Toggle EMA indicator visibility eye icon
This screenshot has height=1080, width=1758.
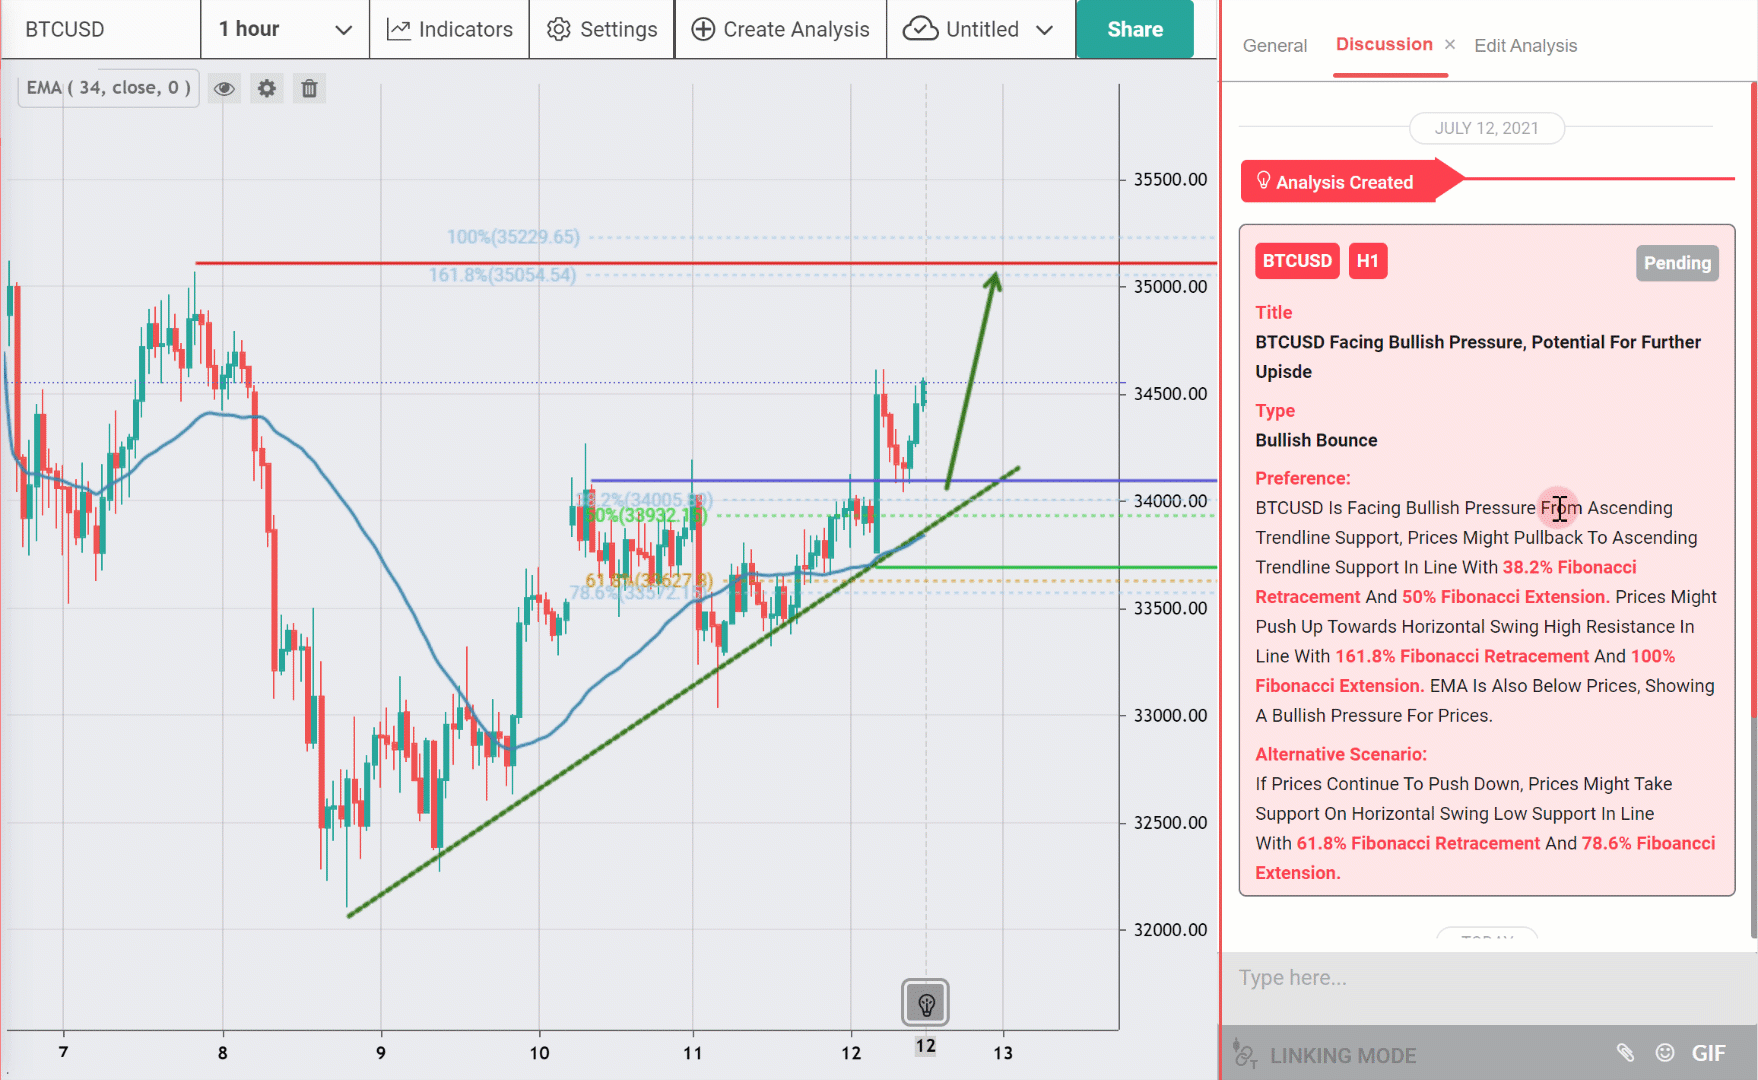coord(225,89)
